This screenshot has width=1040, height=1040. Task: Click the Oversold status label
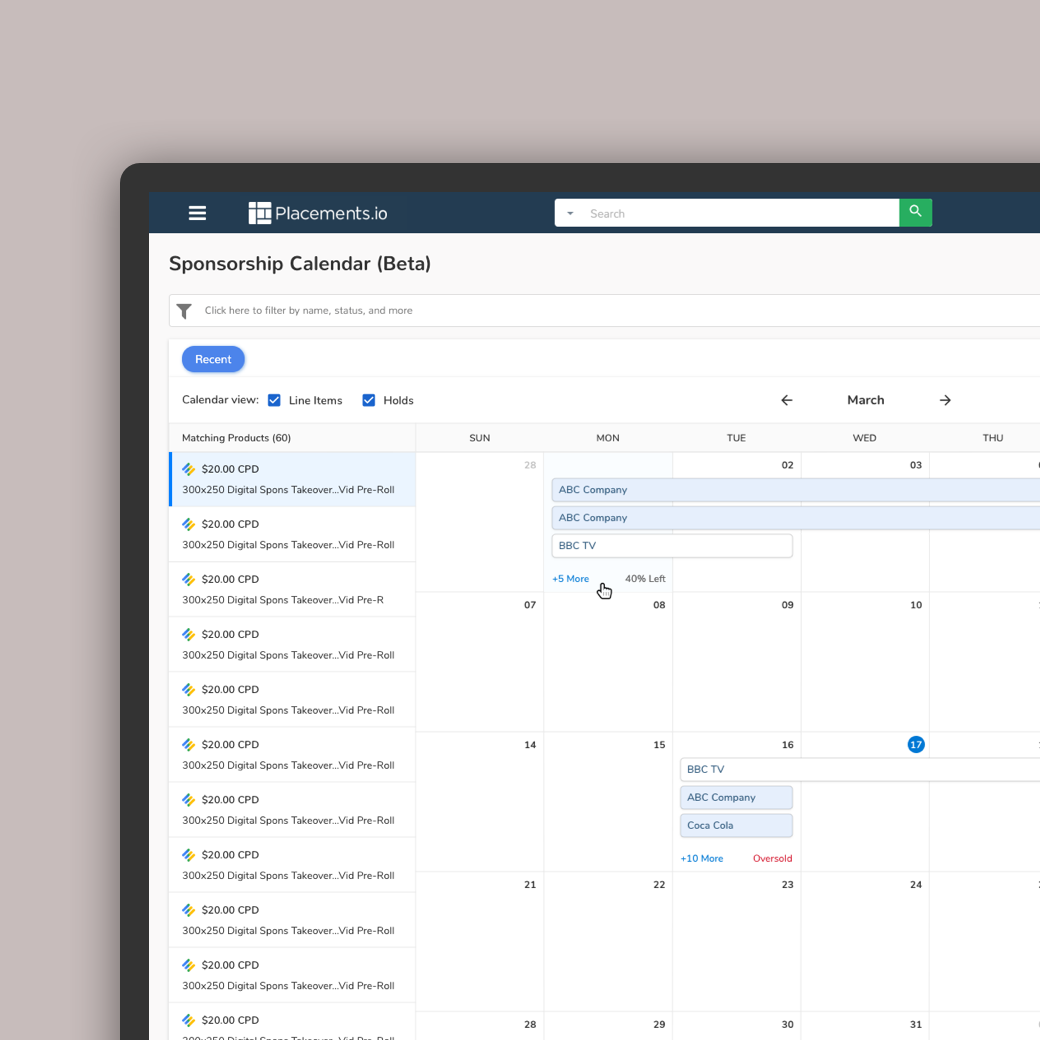click(x=772, y=859)
